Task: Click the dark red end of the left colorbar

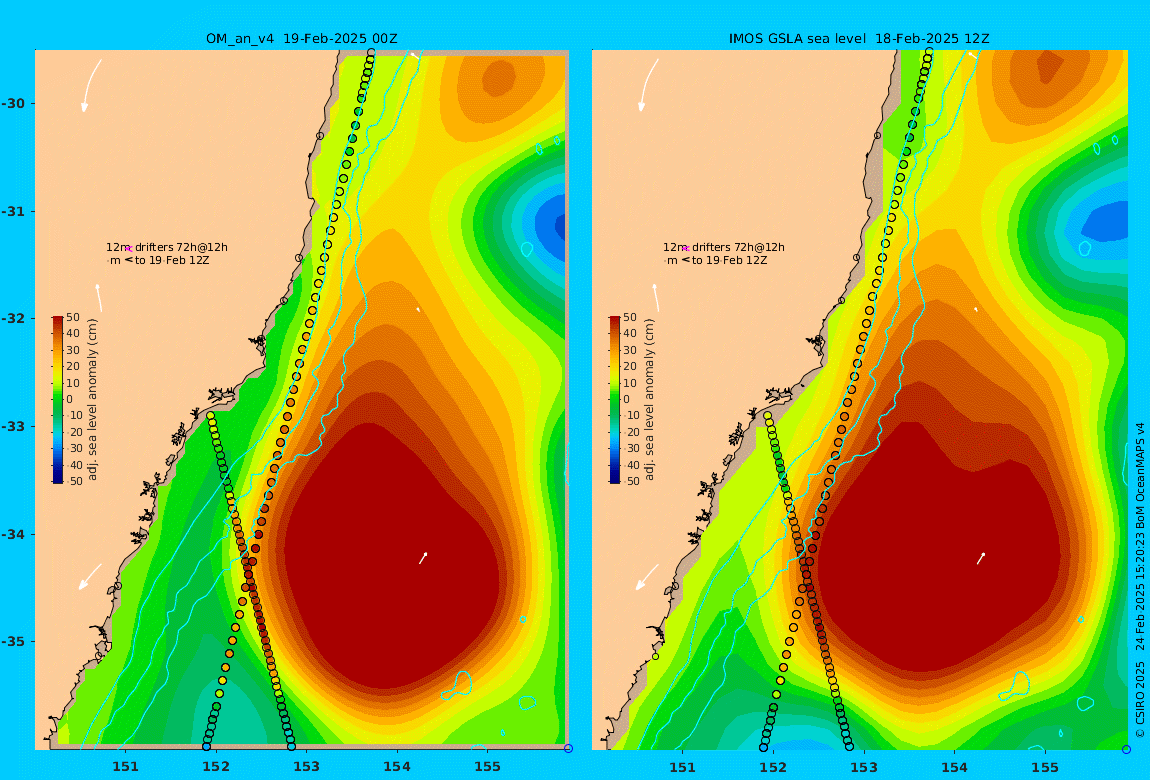Action: click(58, 321)
